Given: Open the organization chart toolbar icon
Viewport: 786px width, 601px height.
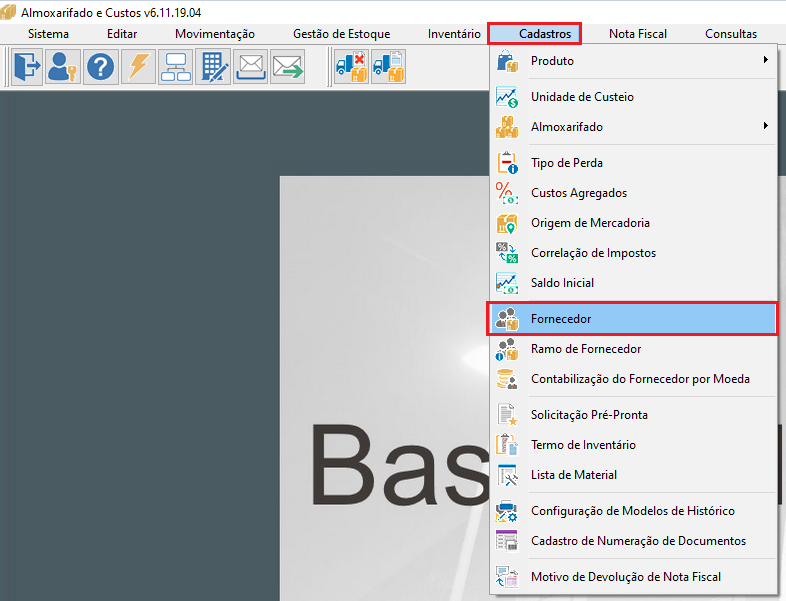Looking at the screenshot, I should tap(175, 67).
